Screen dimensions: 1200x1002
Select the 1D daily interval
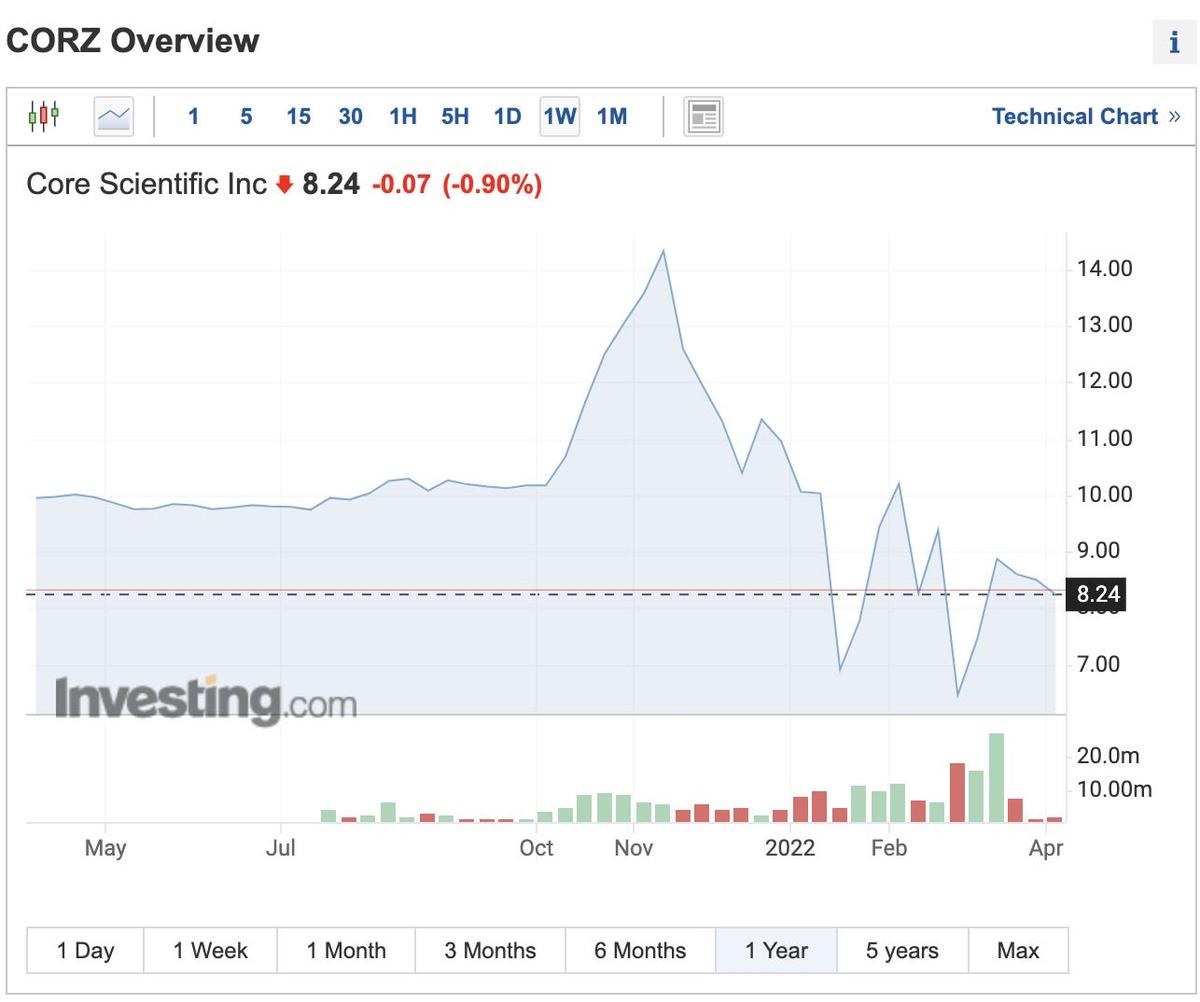click(507, 116)
